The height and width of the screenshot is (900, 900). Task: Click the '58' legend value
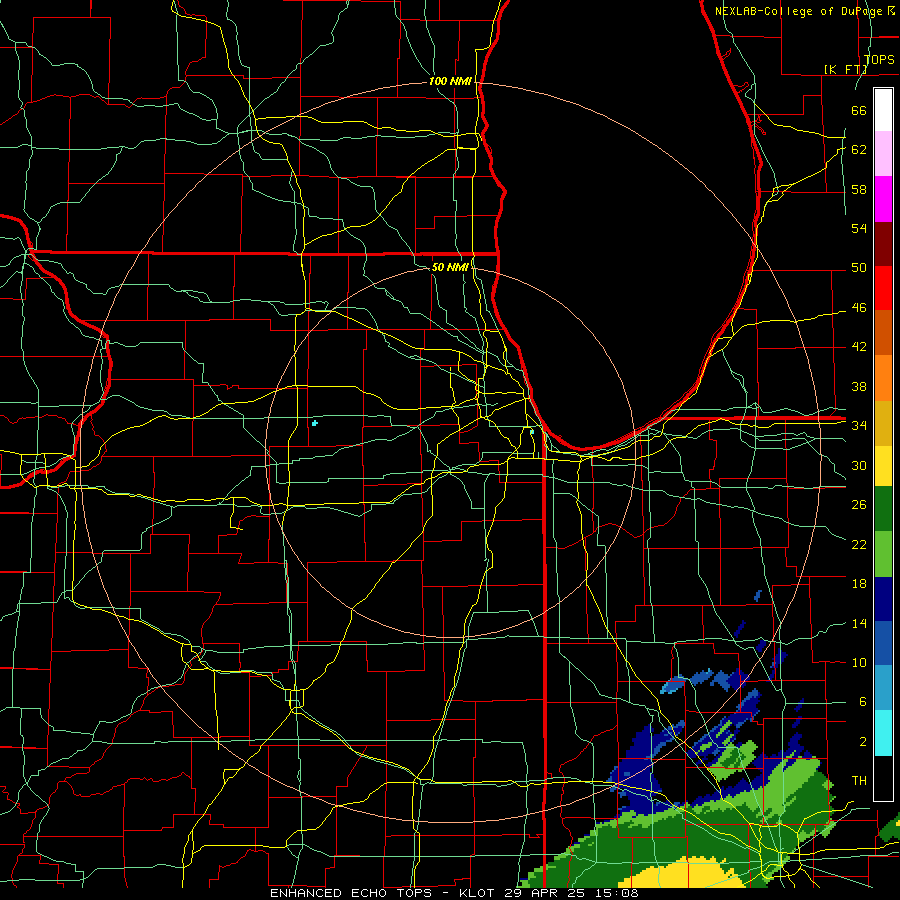coord(859,189)
